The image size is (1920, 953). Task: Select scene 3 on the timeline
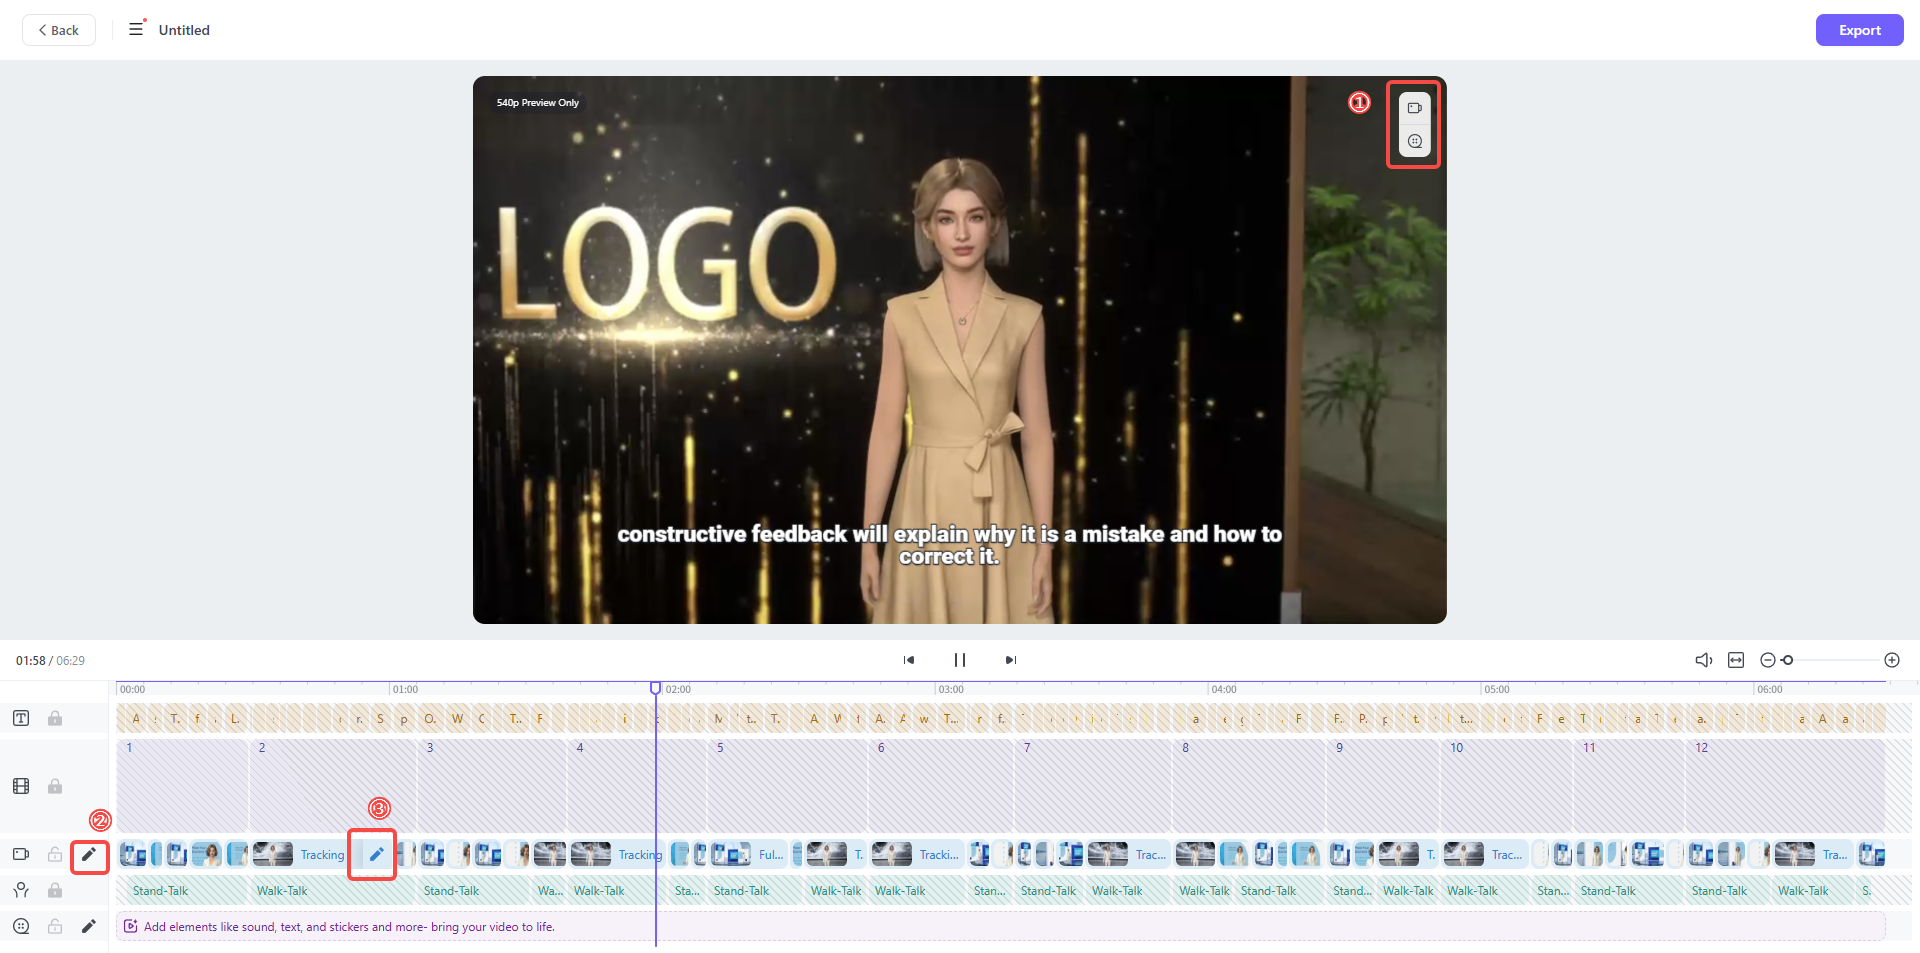492,786
